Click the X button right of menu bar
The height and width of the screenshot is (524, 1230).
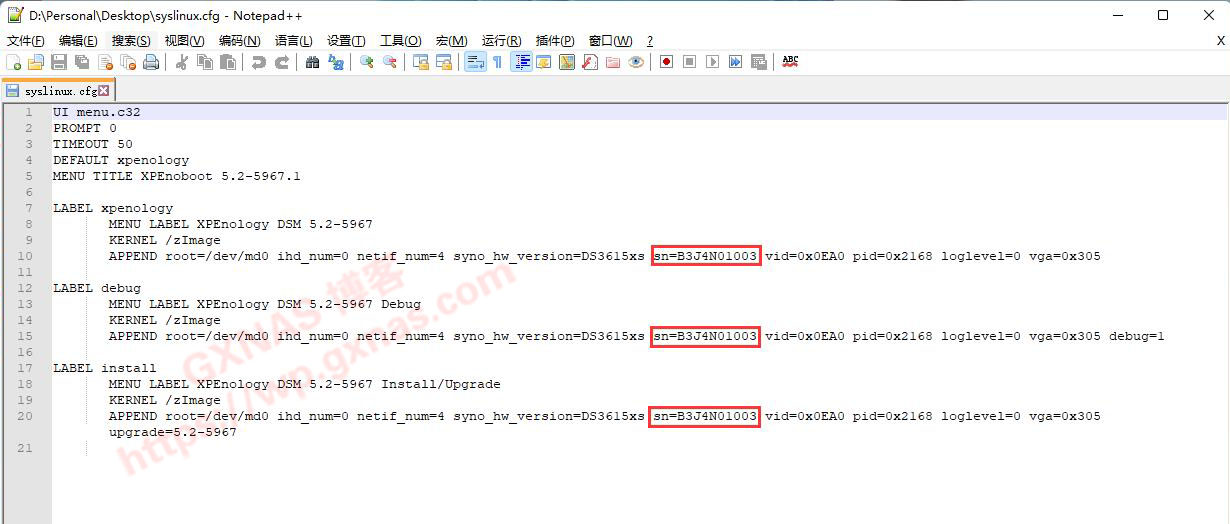click(x=1220, y=41)
